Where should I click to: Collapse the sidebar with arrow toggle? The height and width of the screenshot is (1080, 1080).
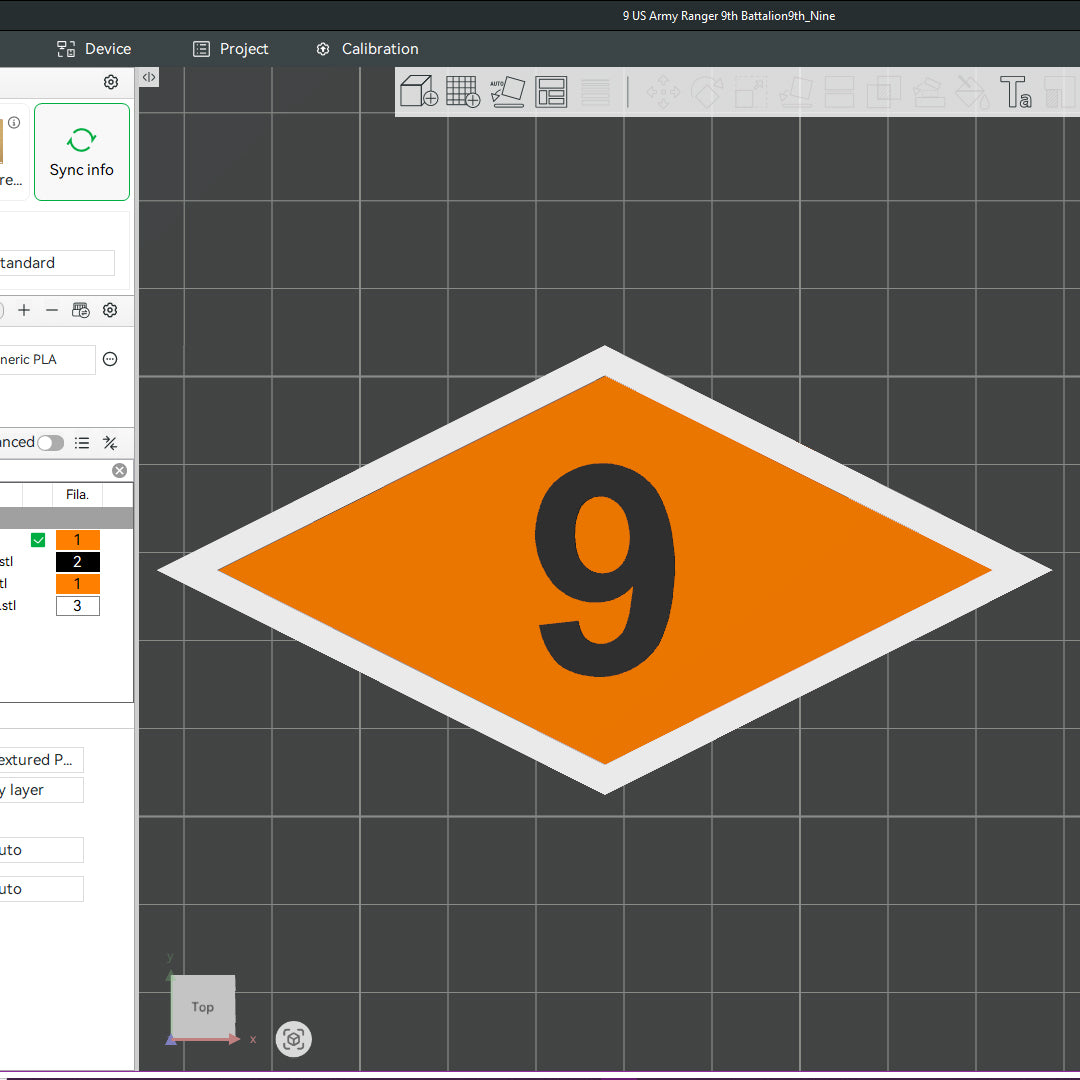pyautogui.click(x=149, y=77)
